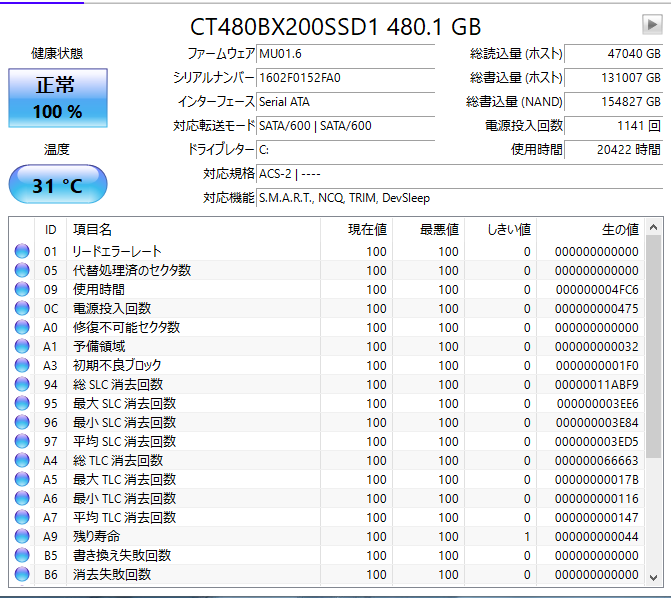Click status orb for row B5 書き換え失敗回数
671x598 pixels.
(22, 555)
